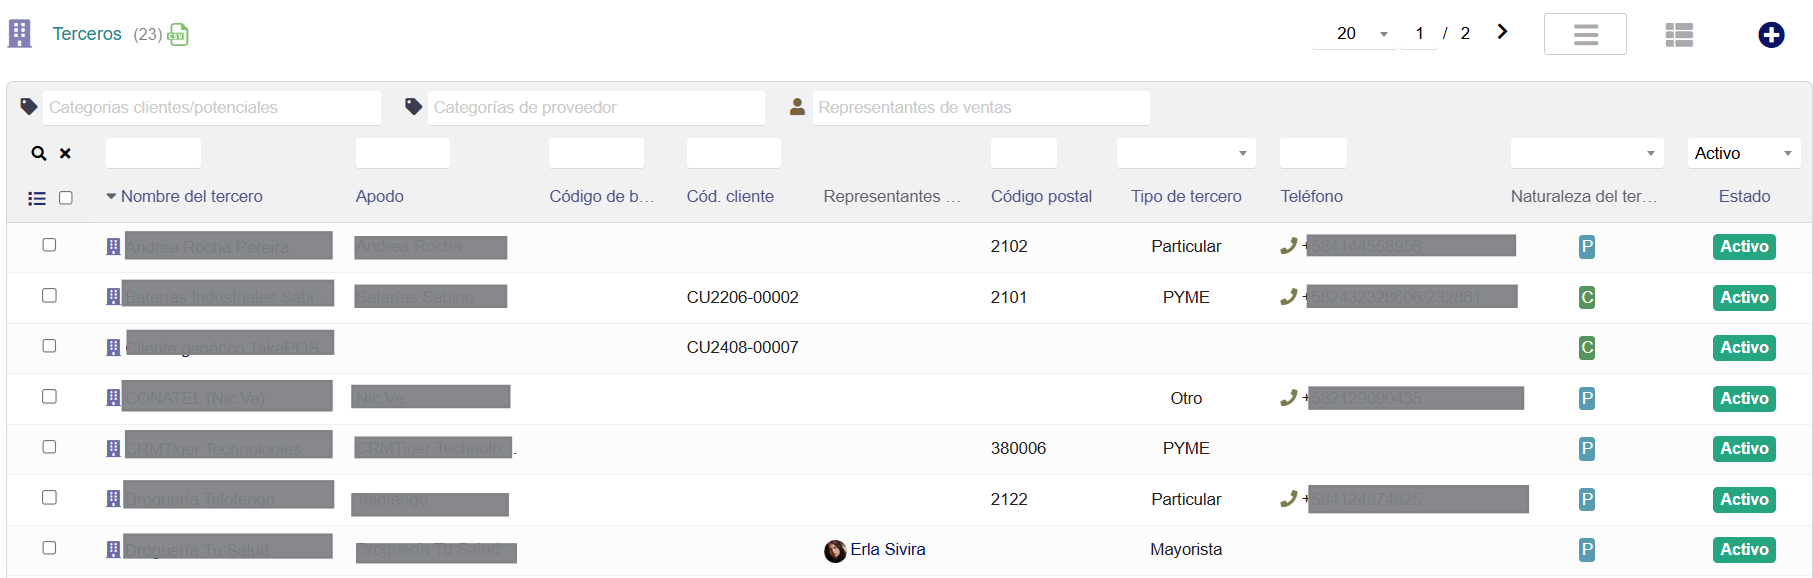
Task: Open the column selector list icon
Action: (x=37, y=198)
